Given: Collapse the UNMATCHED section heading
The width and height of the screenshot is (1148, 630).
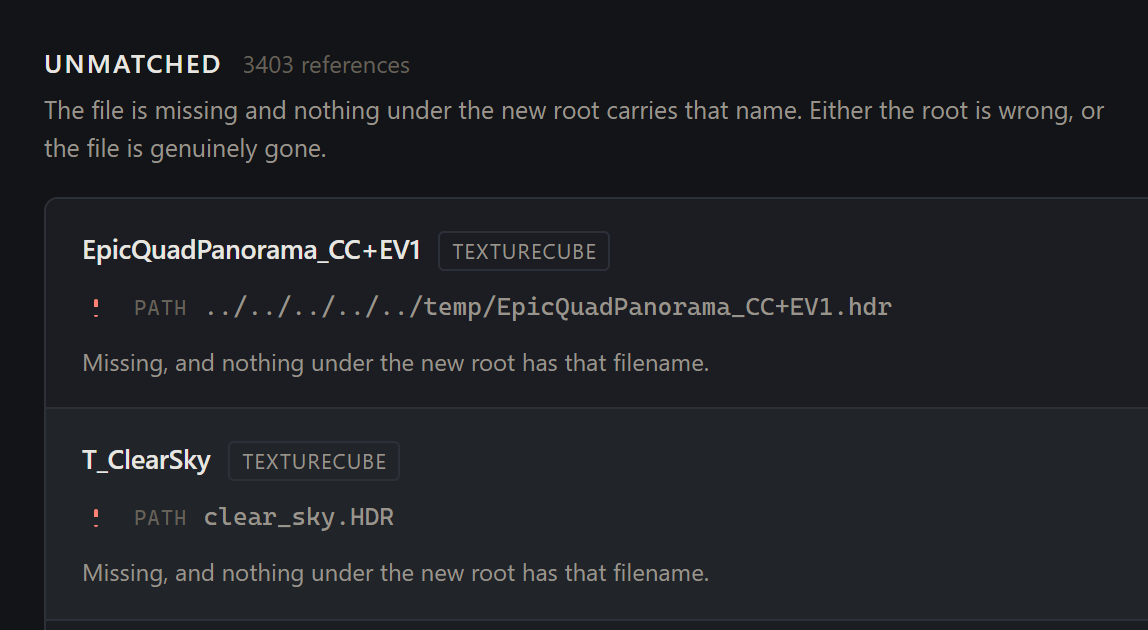Looking at the screenshot, I should tap(133, 64).
